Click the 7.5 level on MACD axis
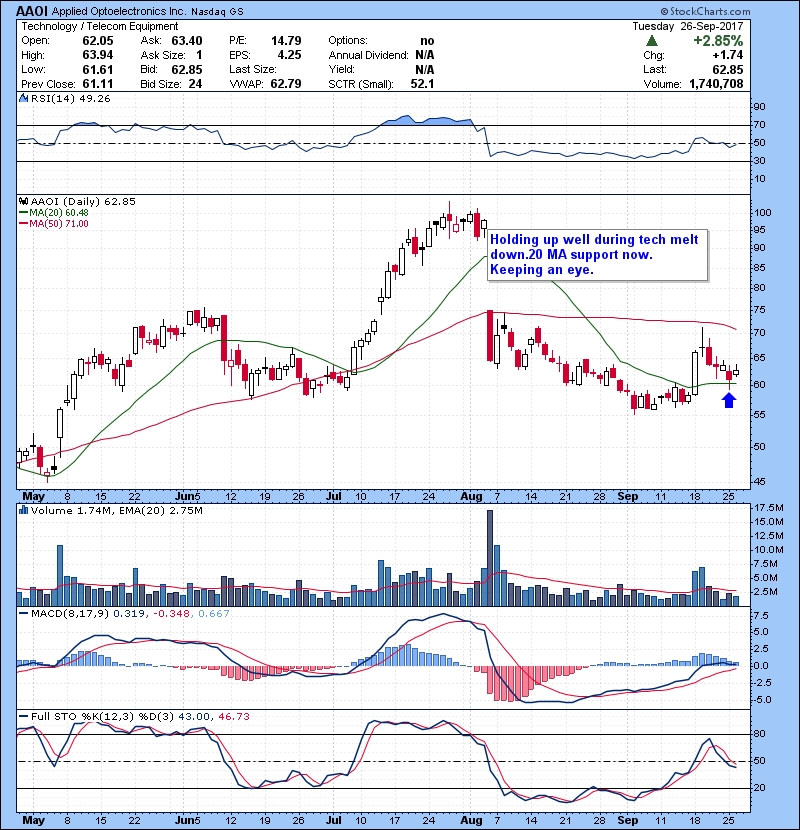800x830 pixels. click(x=761, y=616)
